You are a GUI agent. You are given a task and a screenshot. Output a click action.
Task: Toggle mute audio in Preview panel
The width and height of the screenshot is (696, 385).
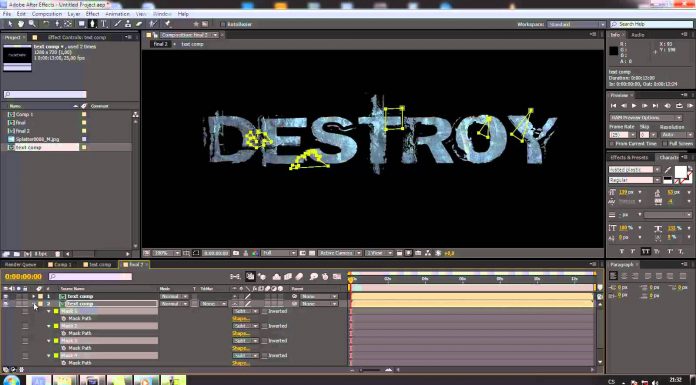coord(668,106)
